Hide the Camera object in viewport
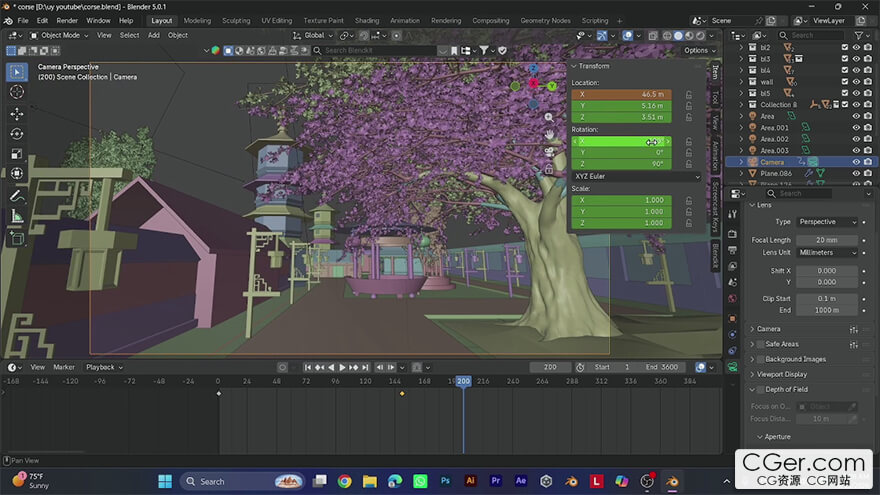Viewport: 880px width, 495px height. 856,162
